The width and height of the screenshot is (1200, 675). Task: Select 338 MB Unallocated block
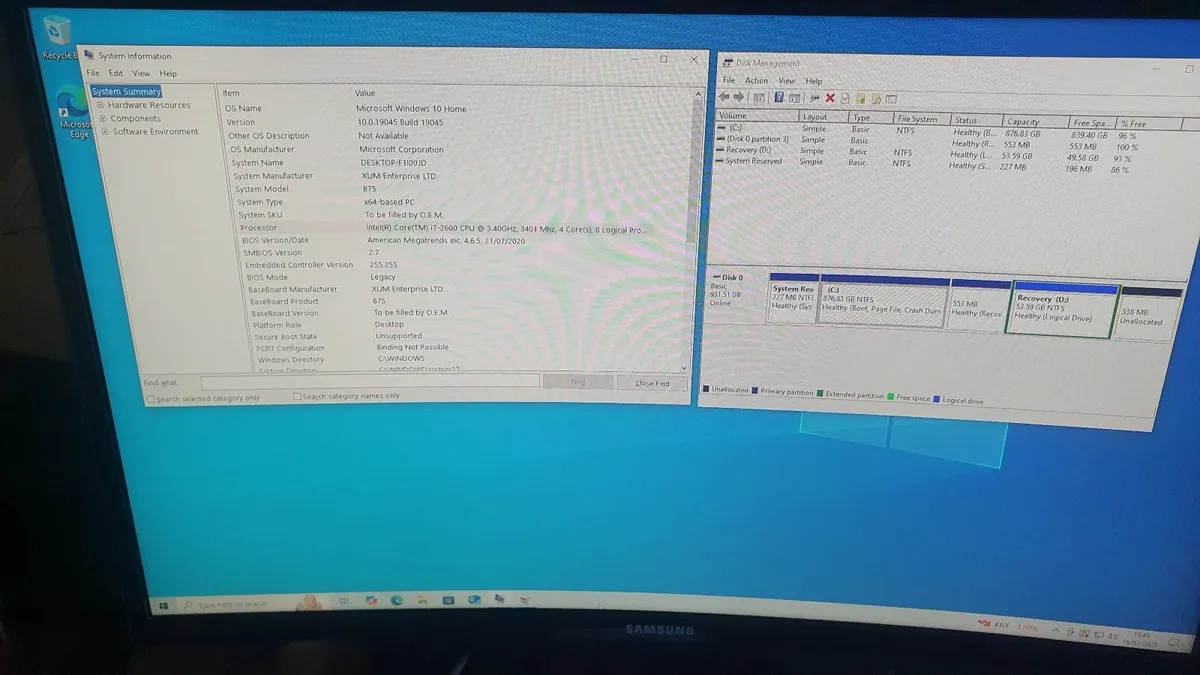point(1146,315)
